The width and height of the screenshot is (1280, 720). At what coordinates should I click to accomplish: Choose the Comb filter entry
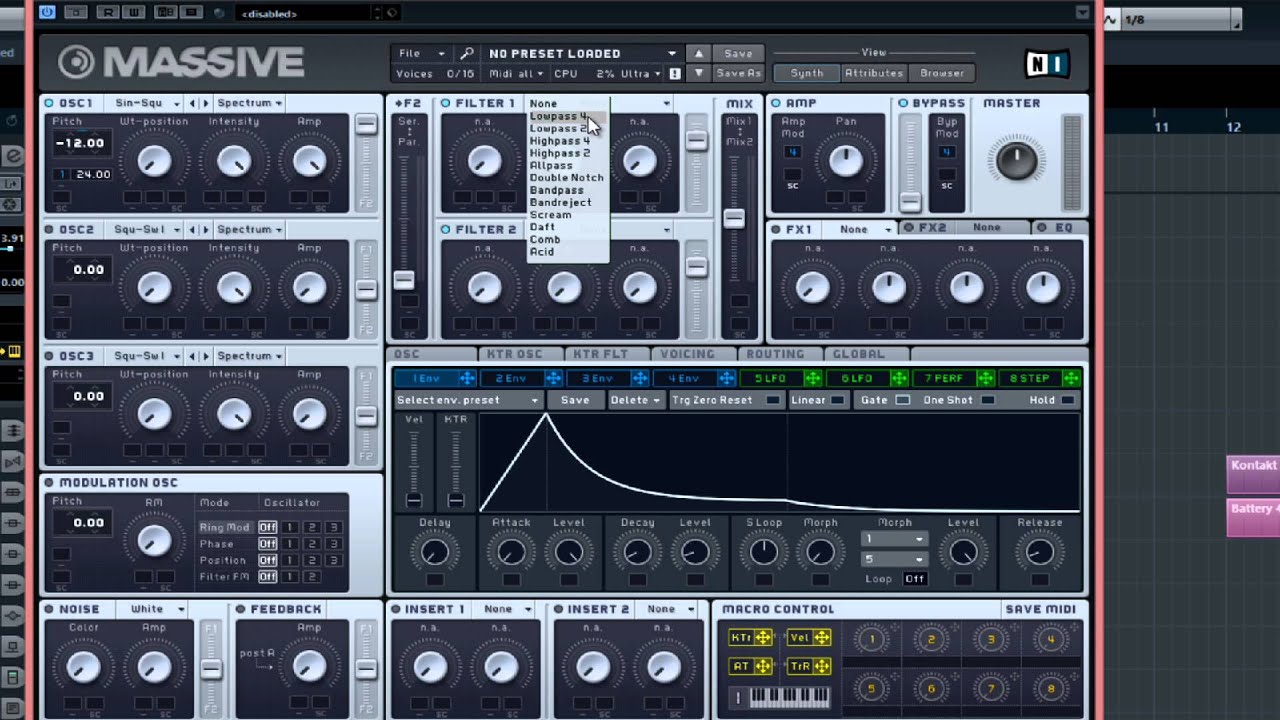(566, 240)
